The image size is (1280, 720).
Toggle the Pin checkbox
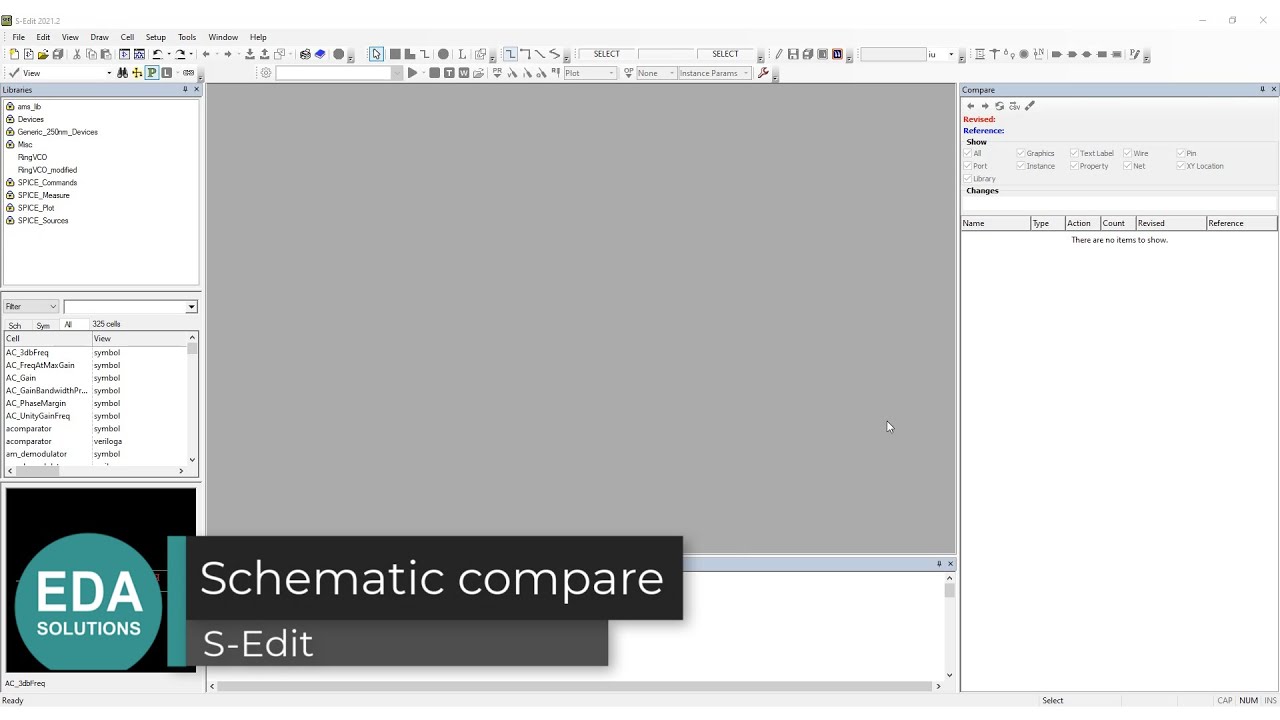tap(1180, 153)
